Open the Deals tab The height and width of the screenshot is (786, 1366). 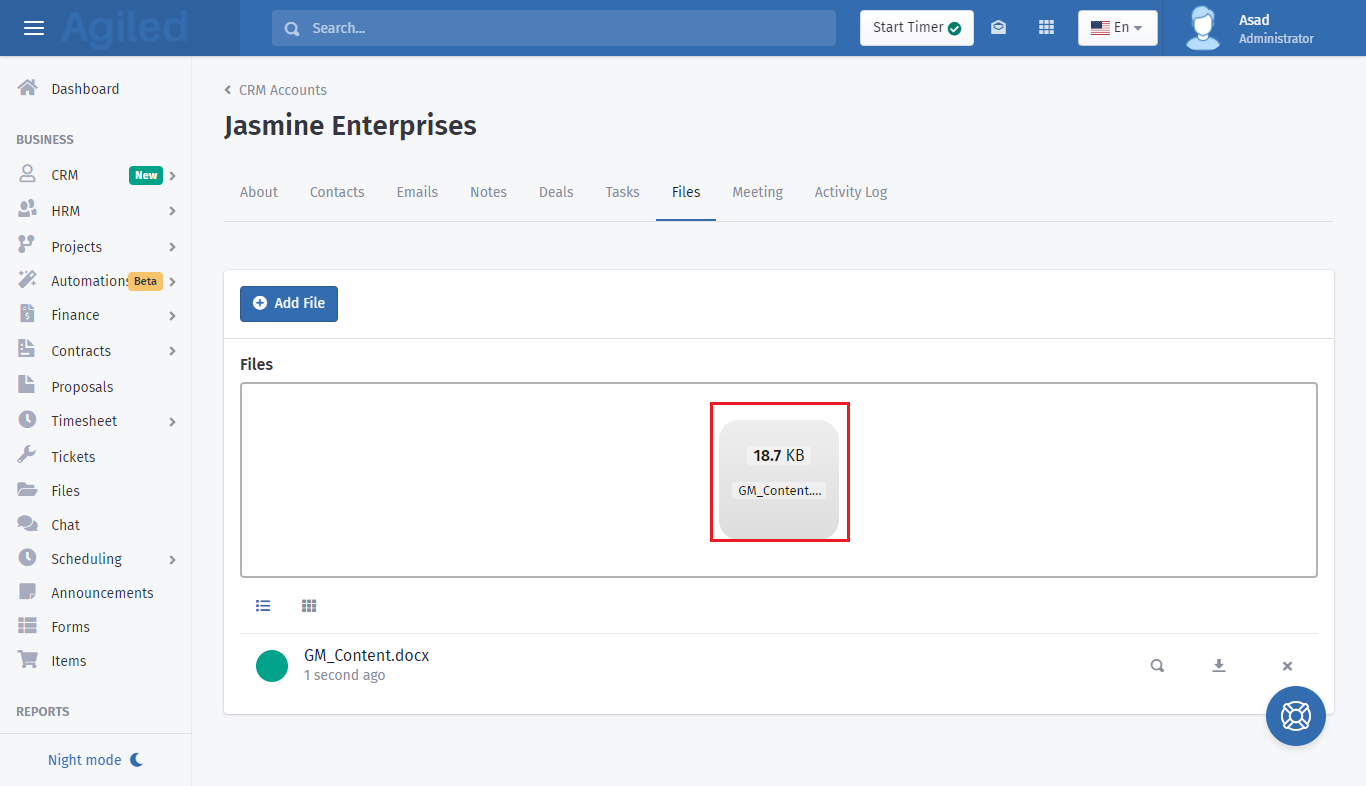[x=556, y=192]
